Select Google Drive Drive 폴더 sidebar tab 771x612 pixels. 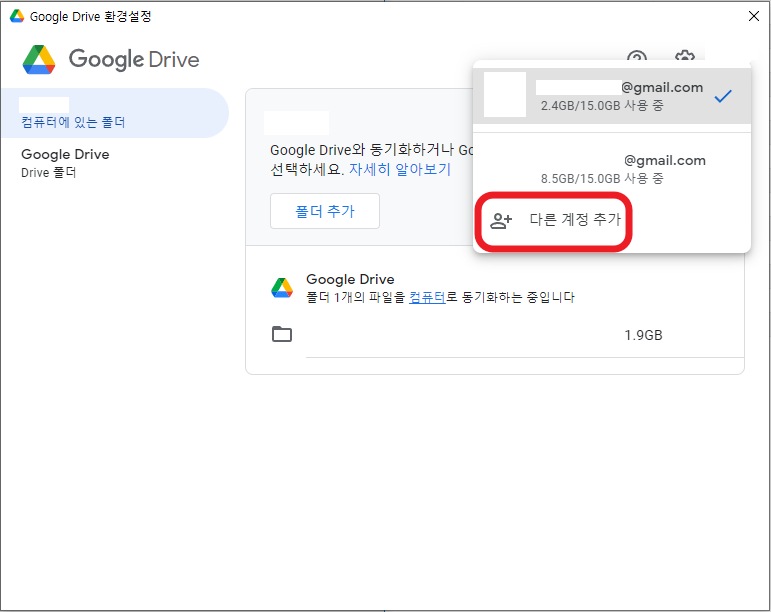coord(116,163)
